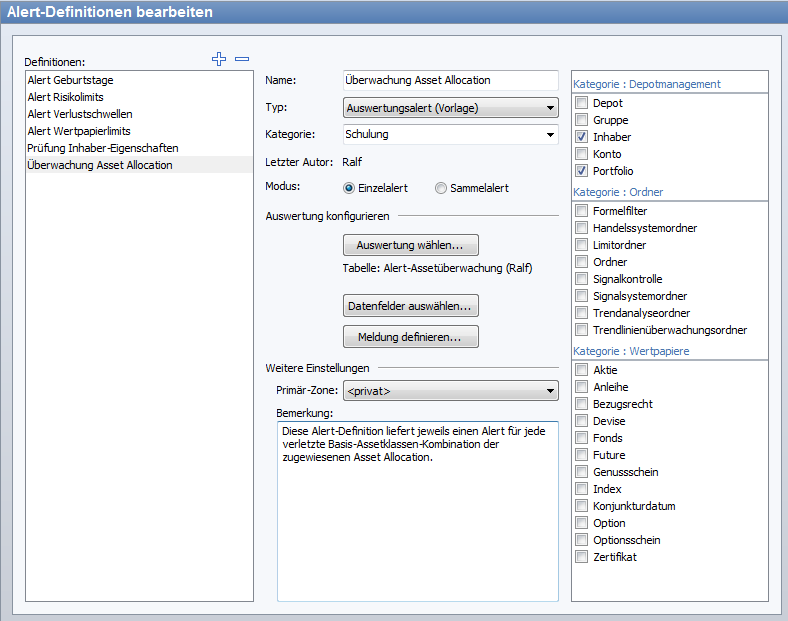Click the Auswertung wählen button

click(410, 244)
